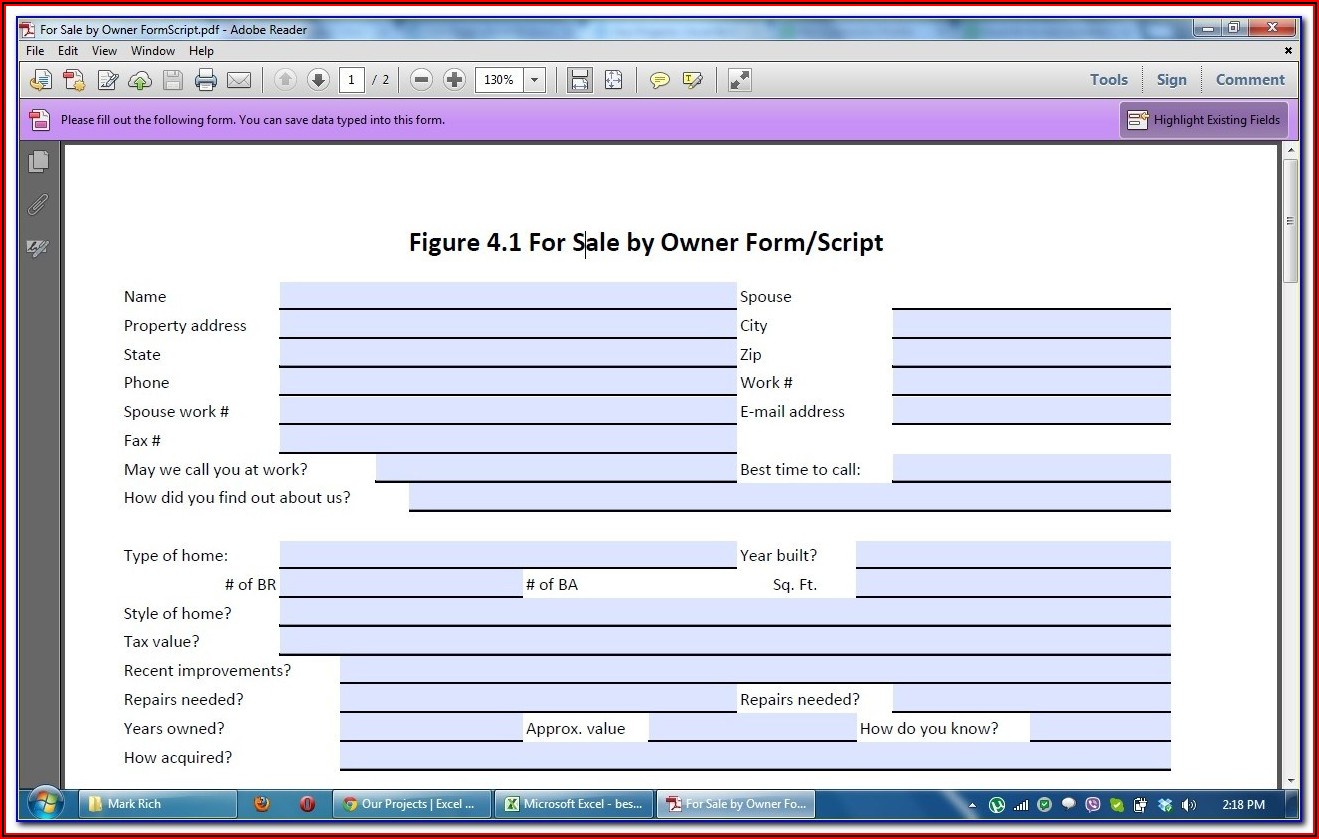Image resolution: width=1319 pixels, height=839 pixels.
Task: Click the Name input field
Action: click(507, 296)
